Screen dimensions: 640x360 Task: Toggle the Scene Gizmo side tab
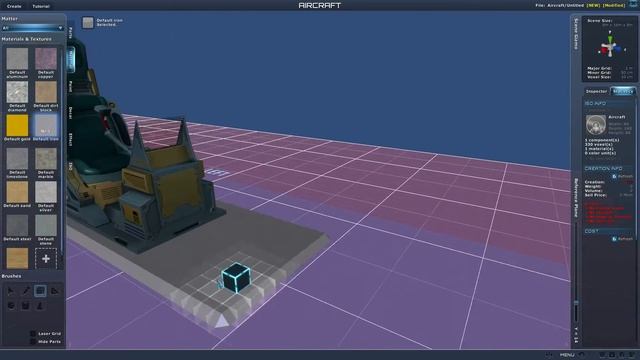(576, 34)
